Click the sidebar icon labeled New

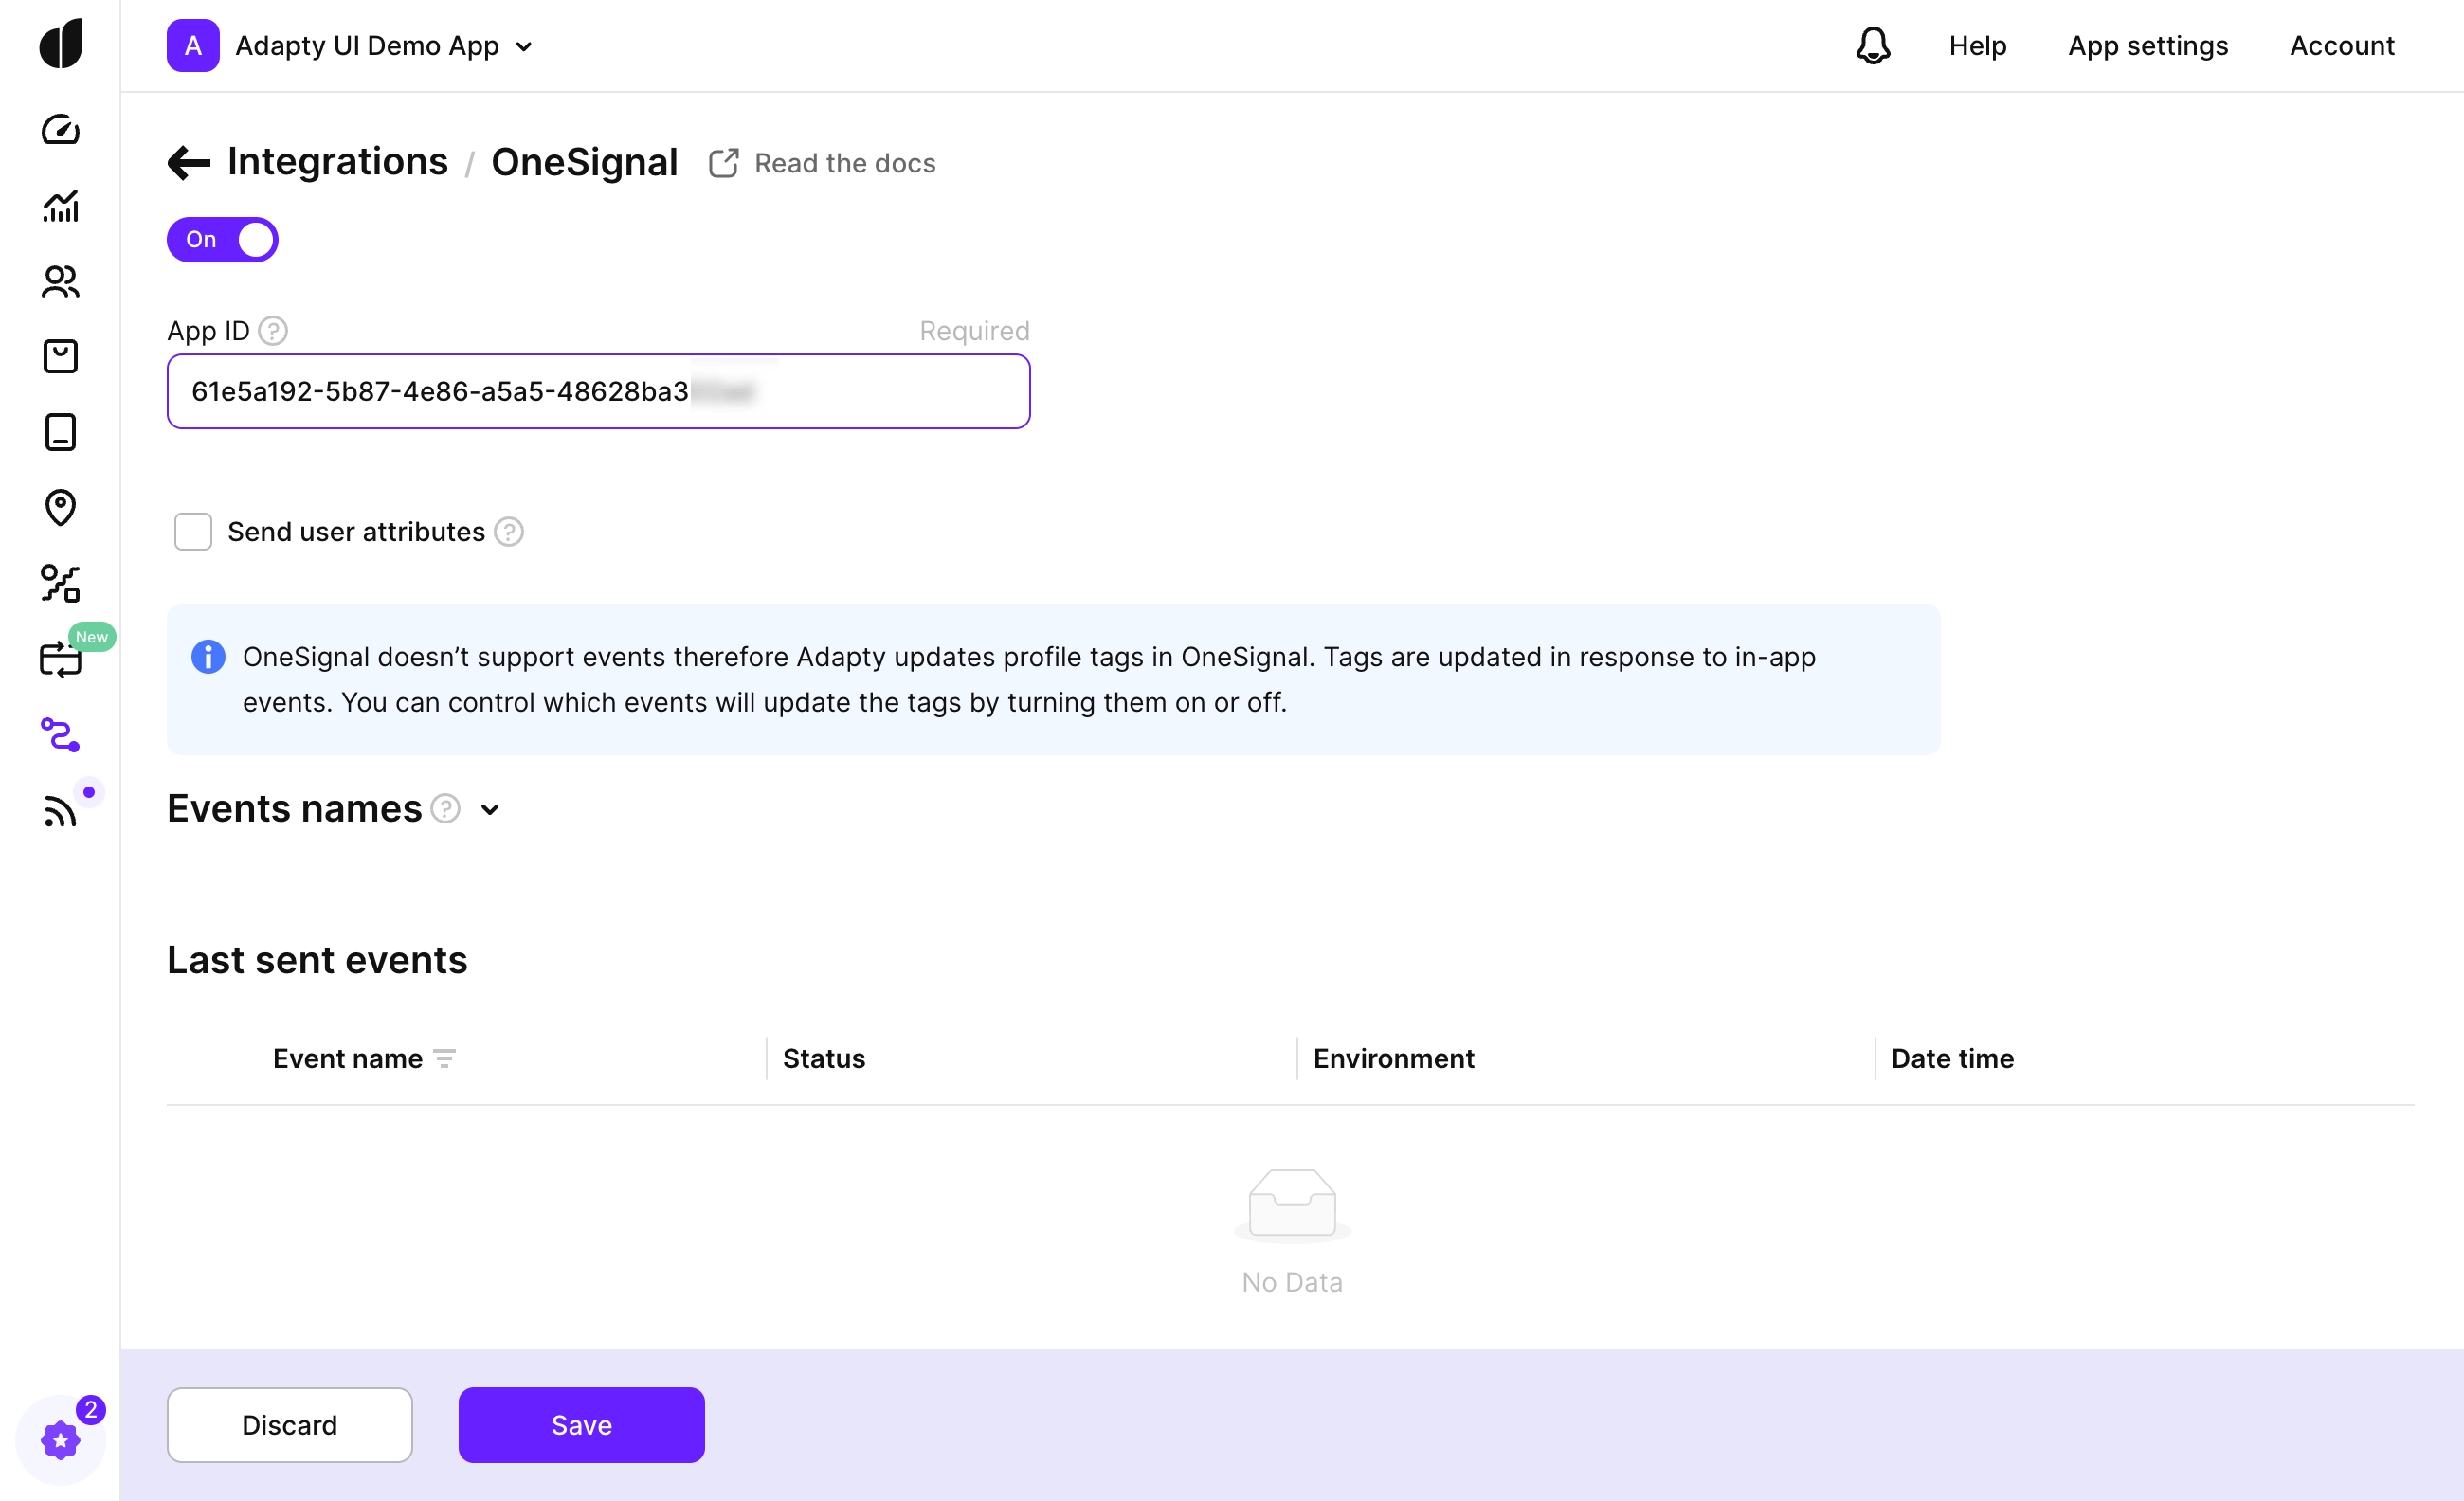click(x=60, y=658)
